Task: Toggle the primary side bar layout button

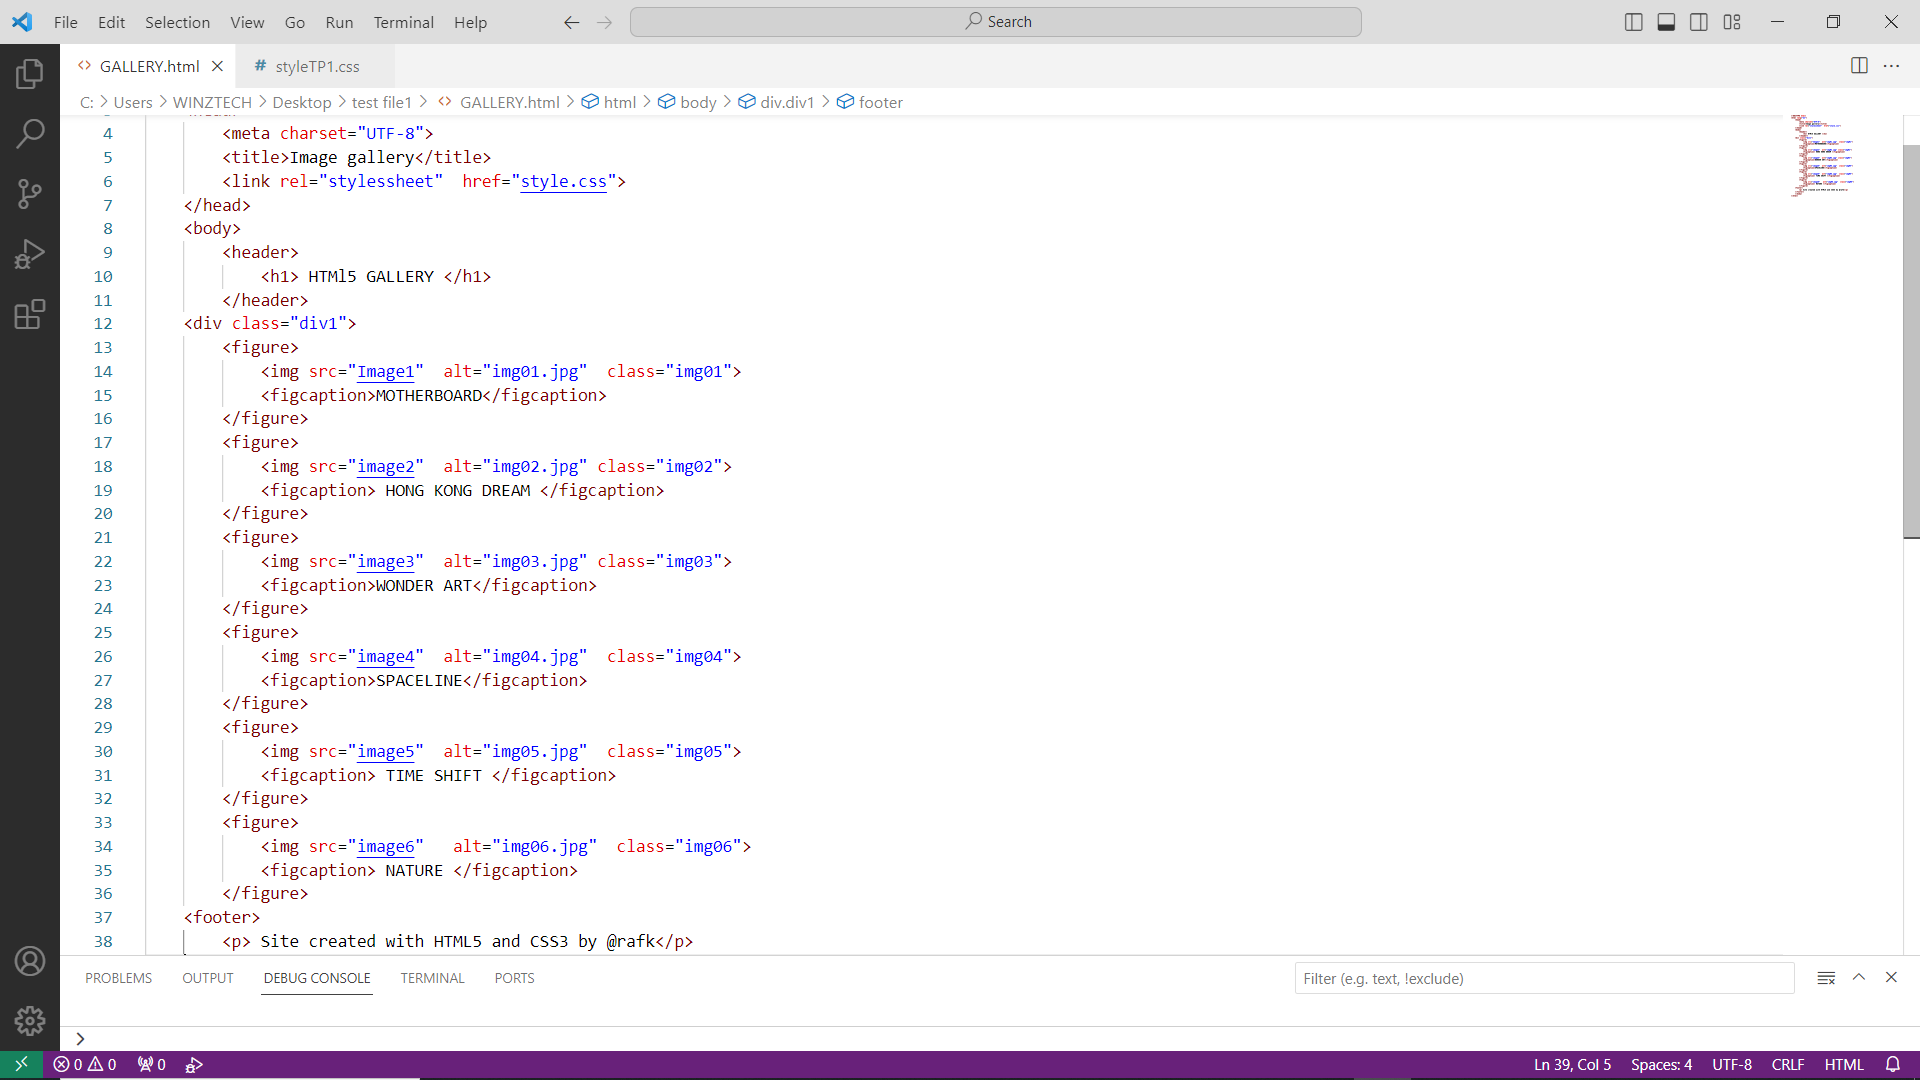Action: tap(1634, 22)
